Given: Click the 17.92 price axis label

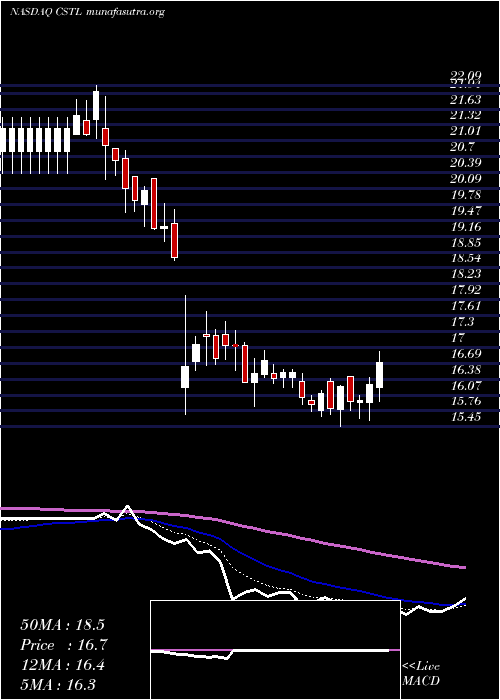Looking at the screenshot, I should coord(465,290).
